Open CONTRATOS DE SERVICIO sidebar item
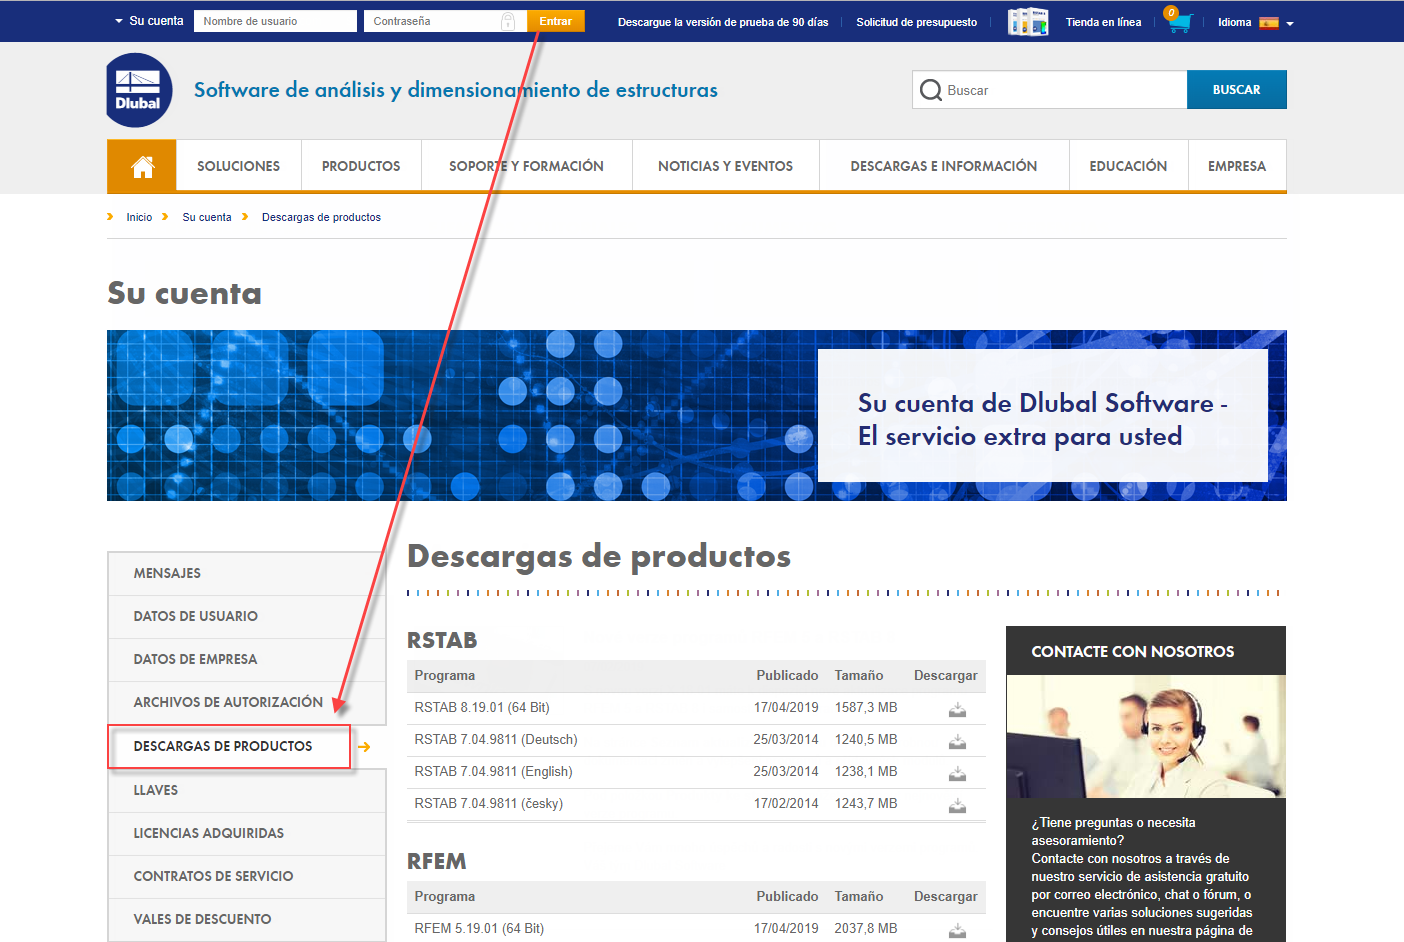This screenshot has width=1404, height=942. click(x=246, y=876)
